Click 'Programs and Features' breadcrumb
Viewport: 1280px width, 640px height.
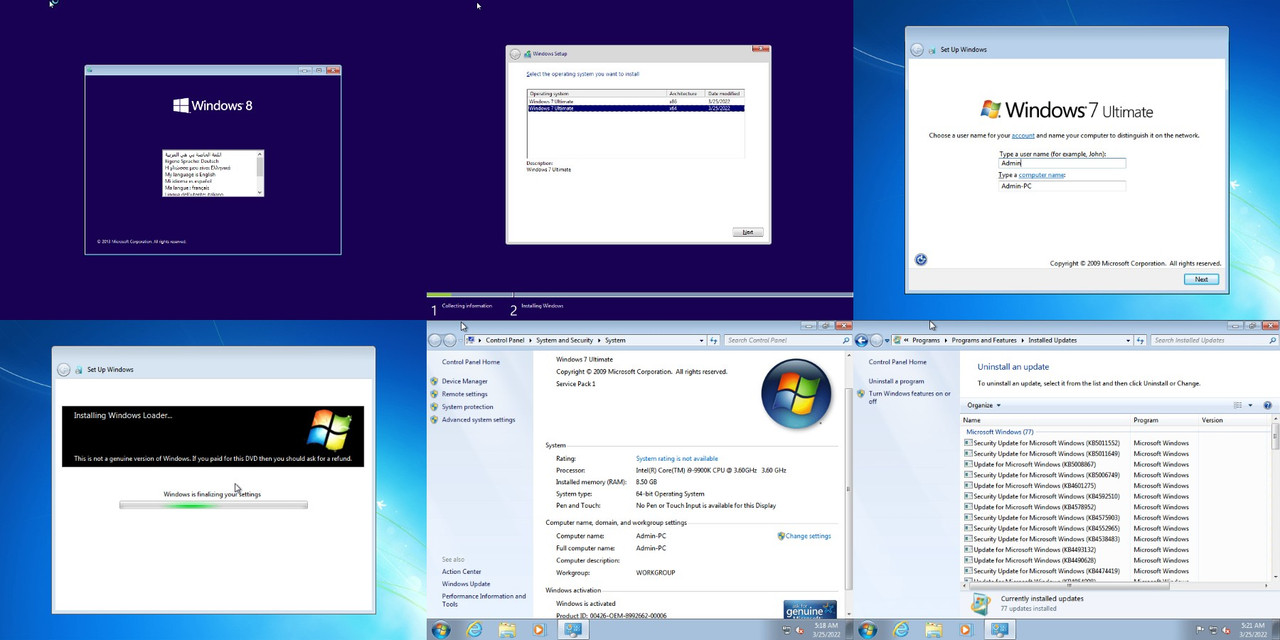(984, 341)
